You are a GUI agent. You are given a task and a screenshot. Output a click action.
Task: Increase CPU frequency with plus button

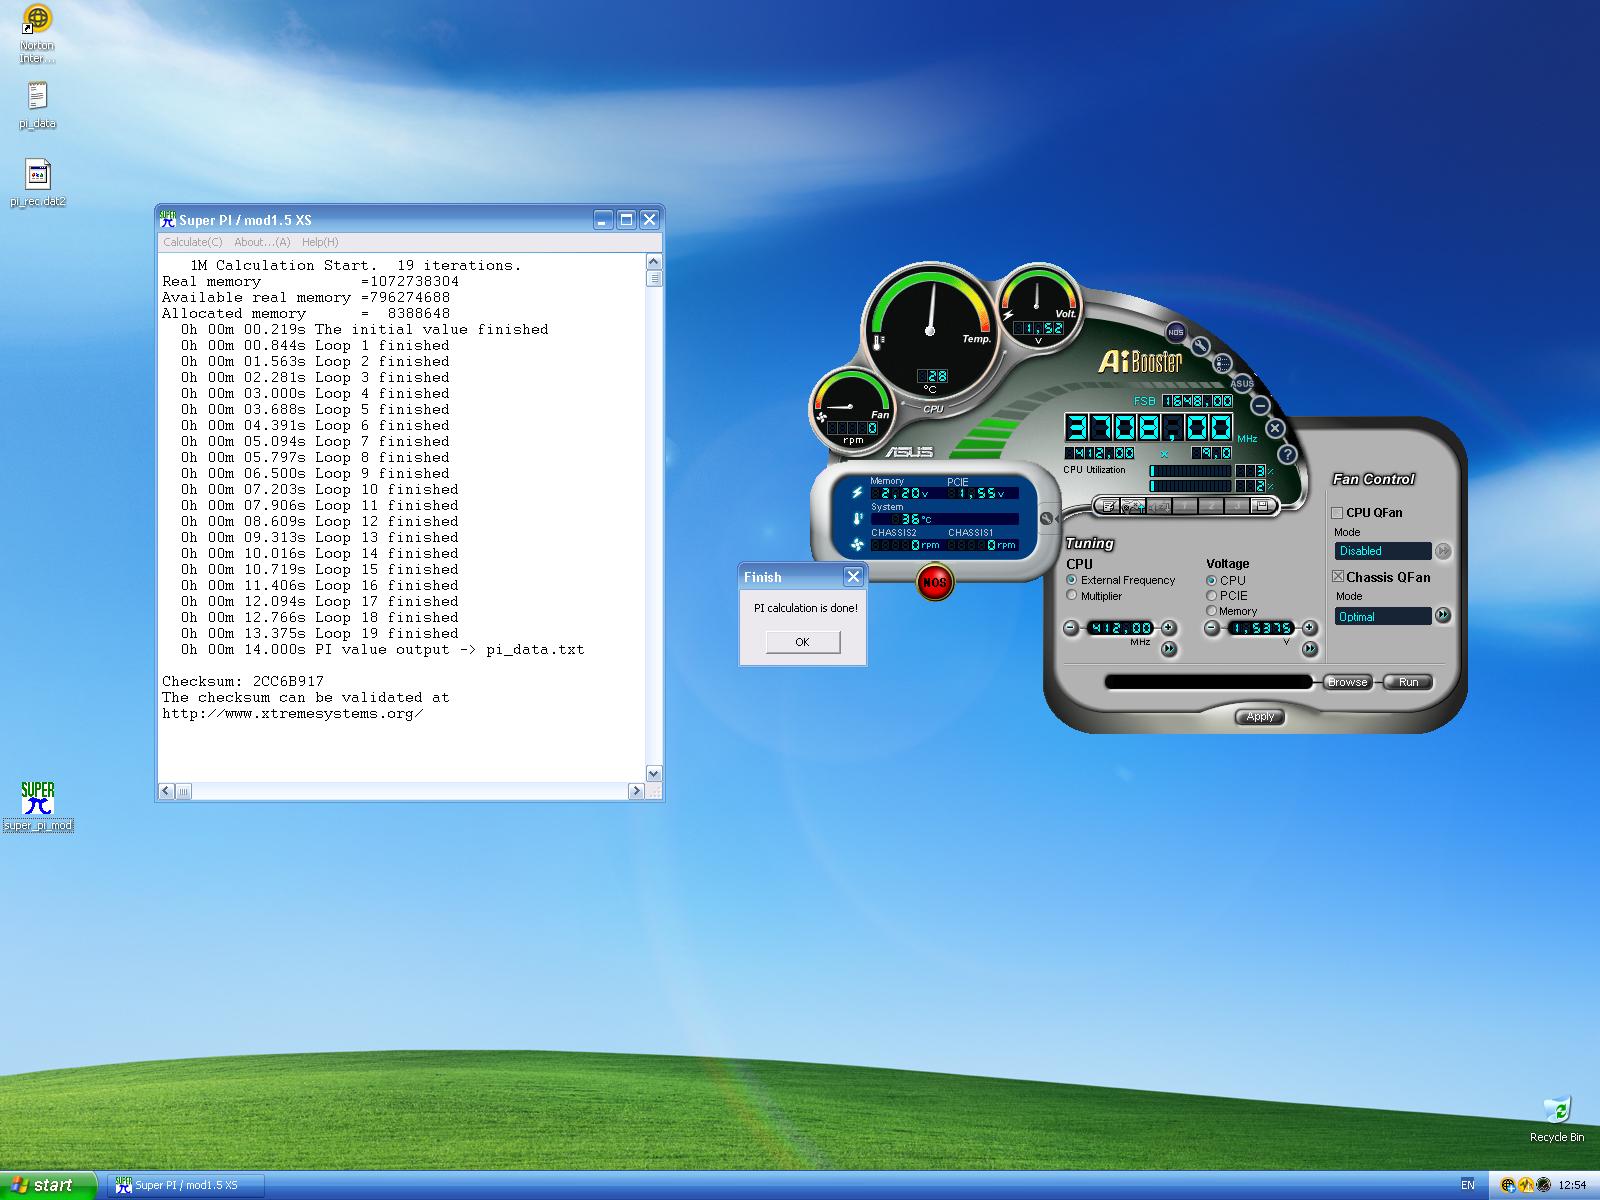(x=1168, y=628)
